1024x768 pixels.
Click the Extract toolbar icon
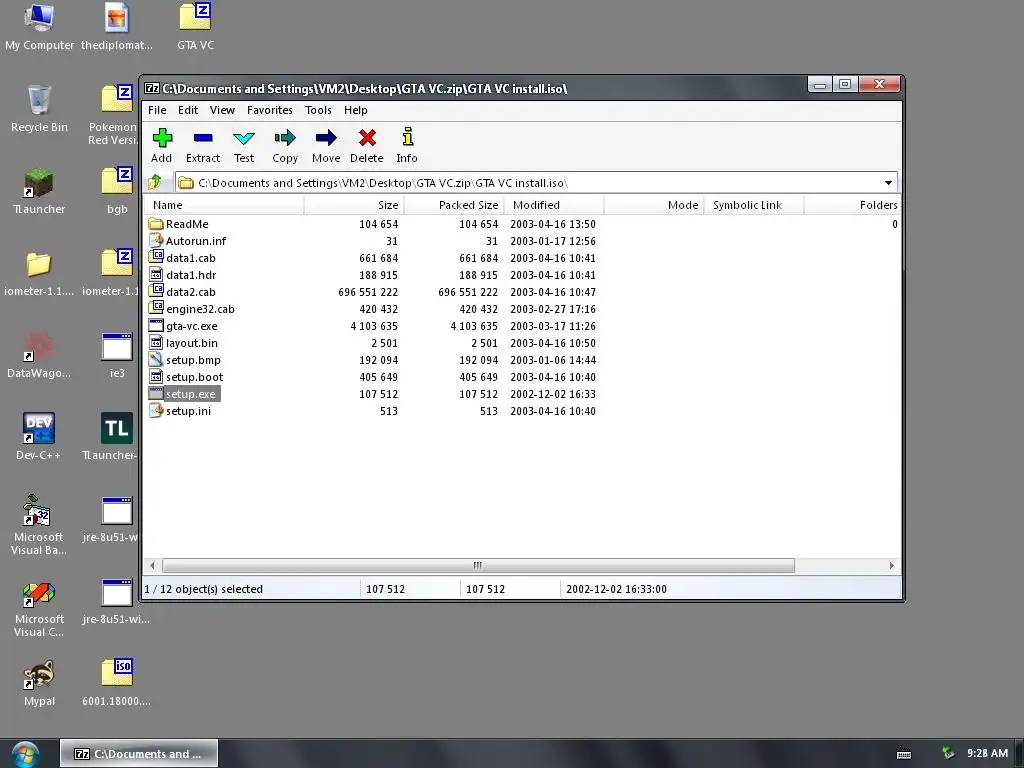click(x=203, y=138)
